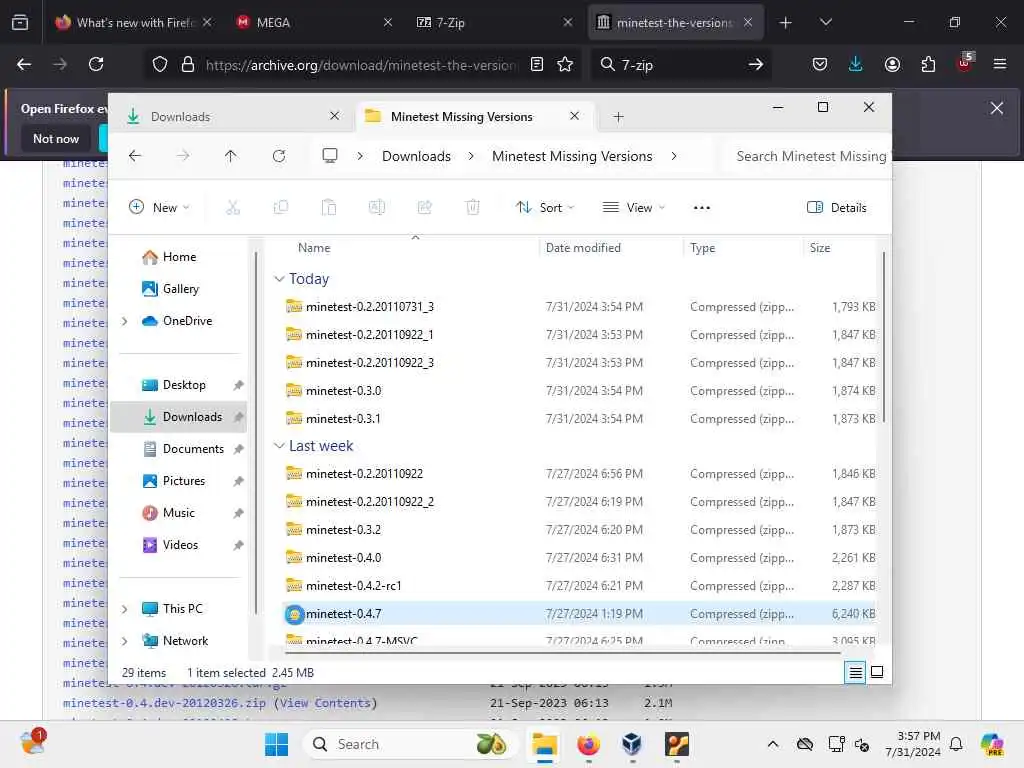Switch to details list view icon
The height and width of the screenshot is (768, 1024).
pos(856,672)
